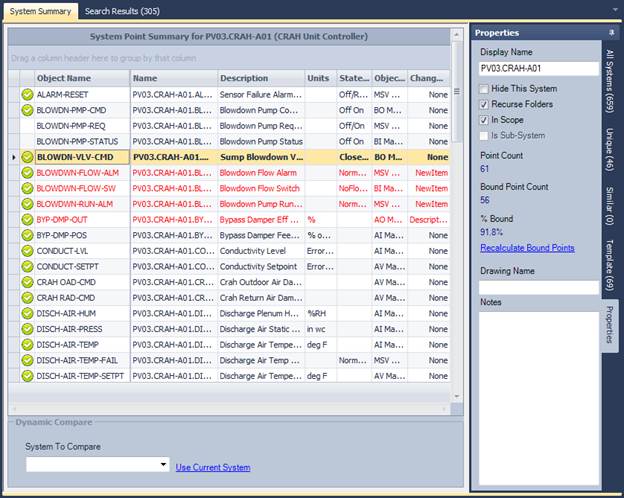Click the Use Current System link

pyautogui.click(x=213, y=467)
